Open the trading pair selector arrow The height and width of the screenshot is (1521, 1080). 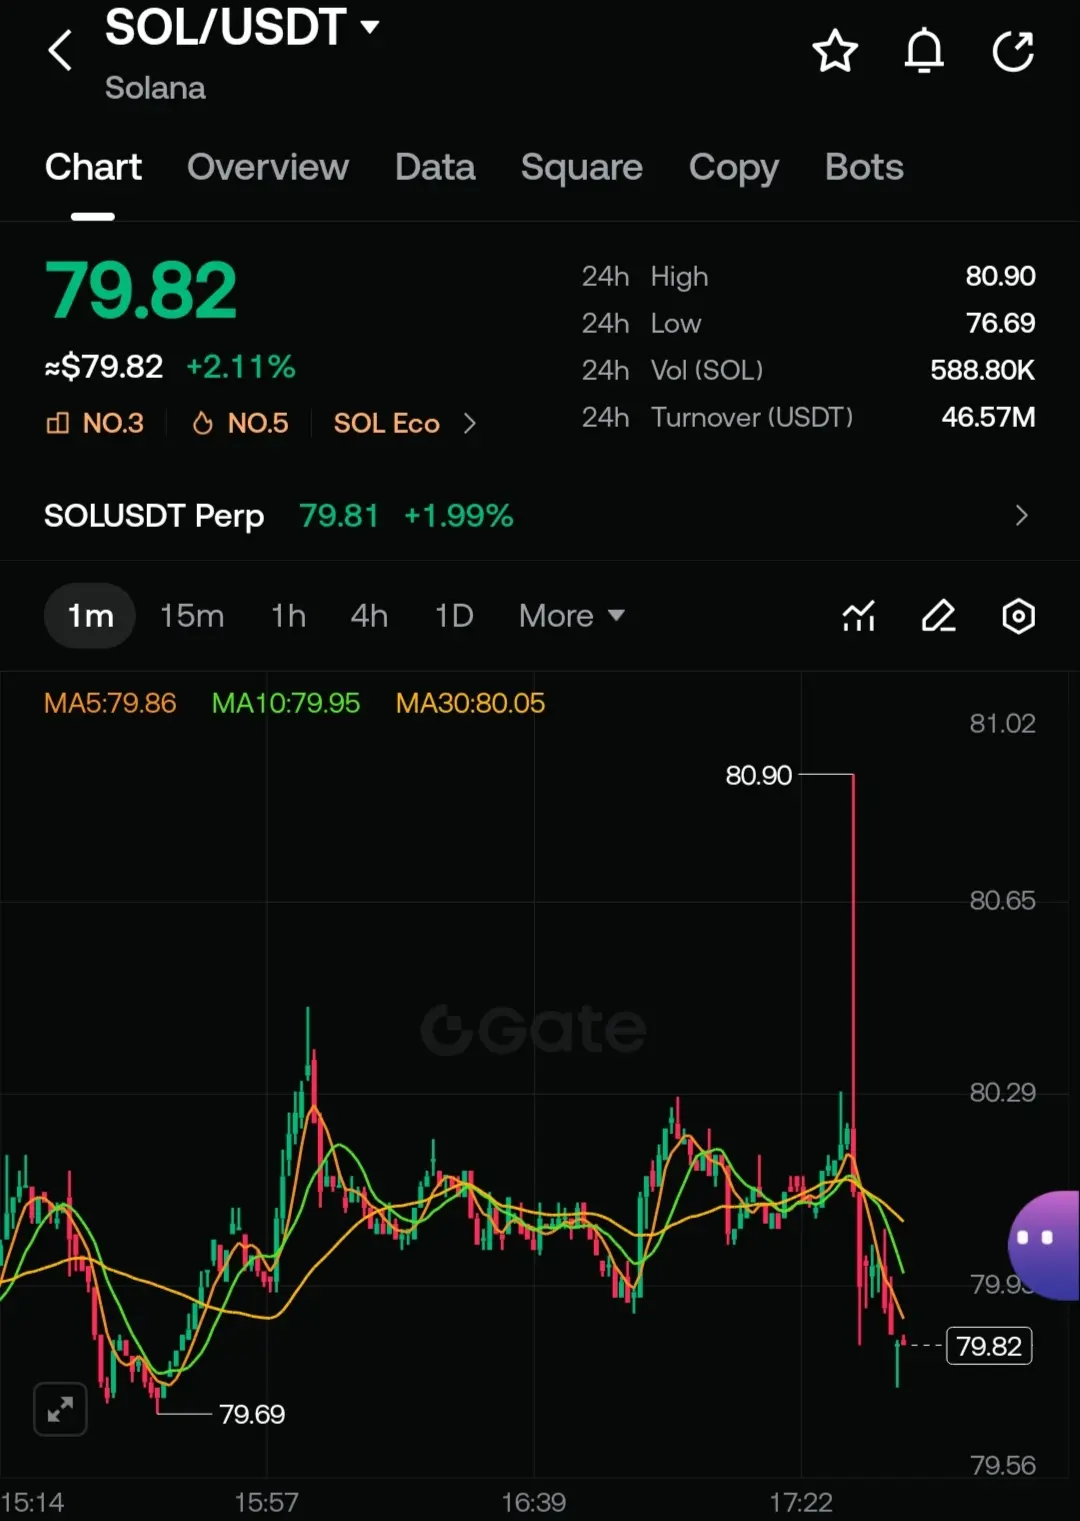370,27
